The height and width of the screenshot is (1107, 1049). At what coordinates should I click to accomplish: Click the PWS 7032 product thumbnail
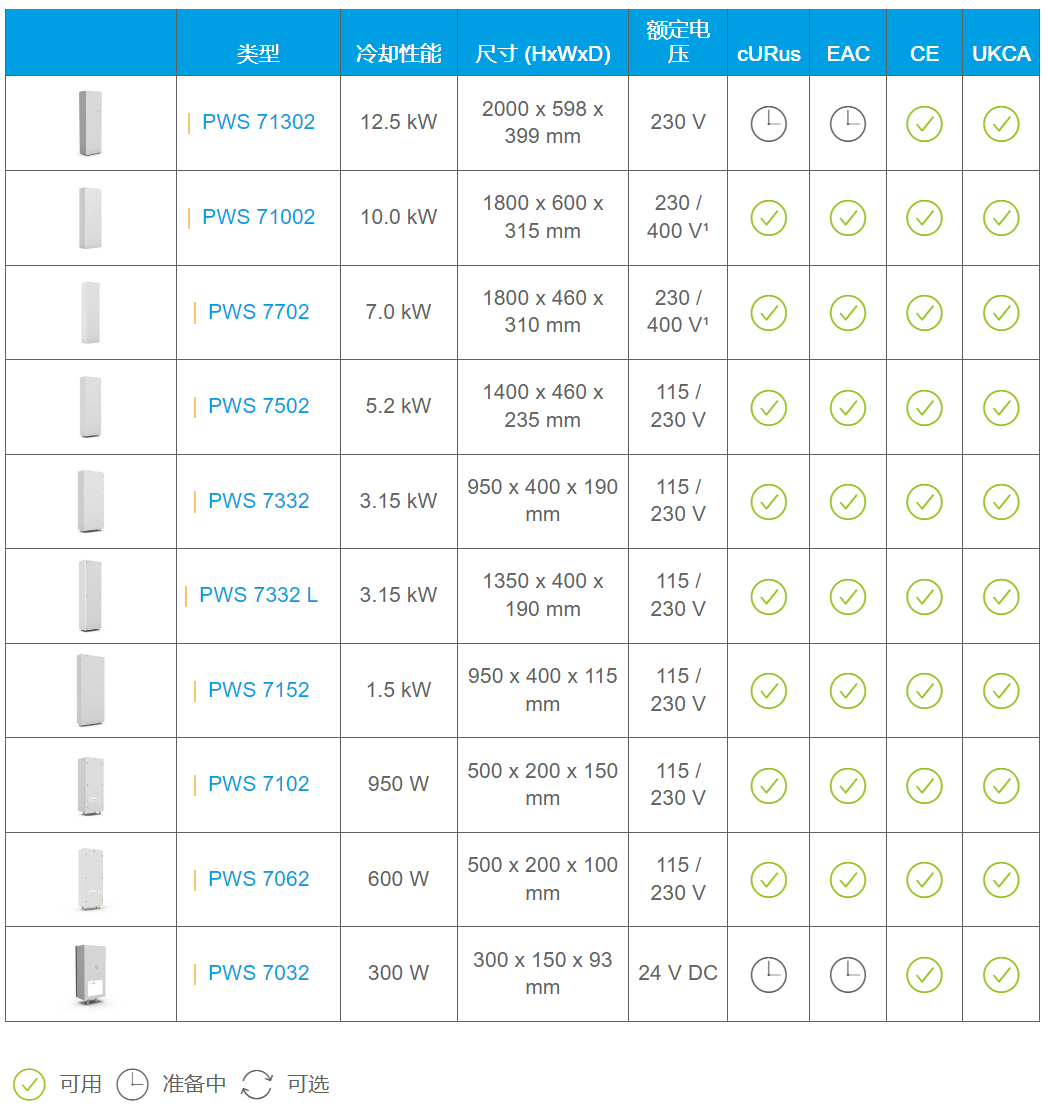pos(91,974)
